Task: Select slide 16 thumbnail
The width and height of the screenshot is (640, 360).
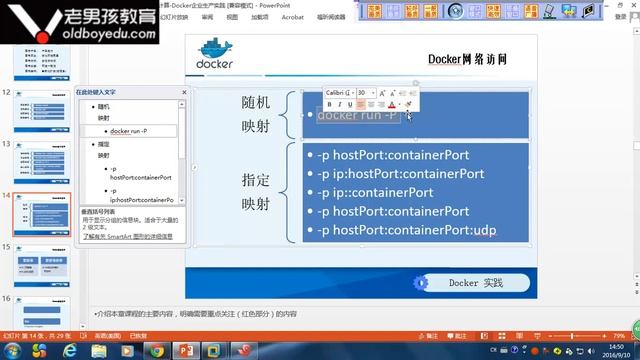Action: [42, 312]
